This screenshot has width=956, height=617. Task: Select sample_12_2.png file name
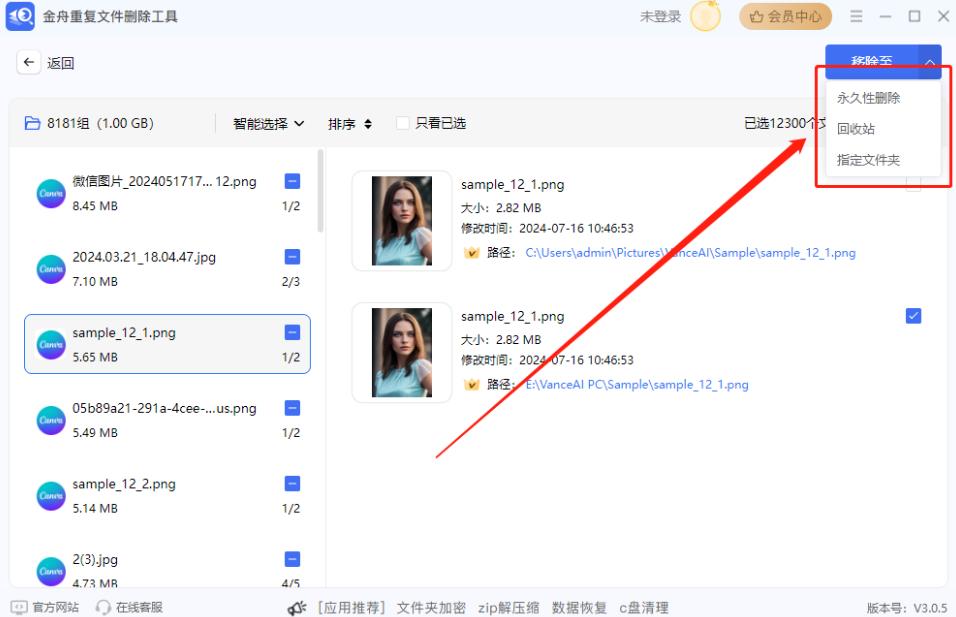click(124, 483)
